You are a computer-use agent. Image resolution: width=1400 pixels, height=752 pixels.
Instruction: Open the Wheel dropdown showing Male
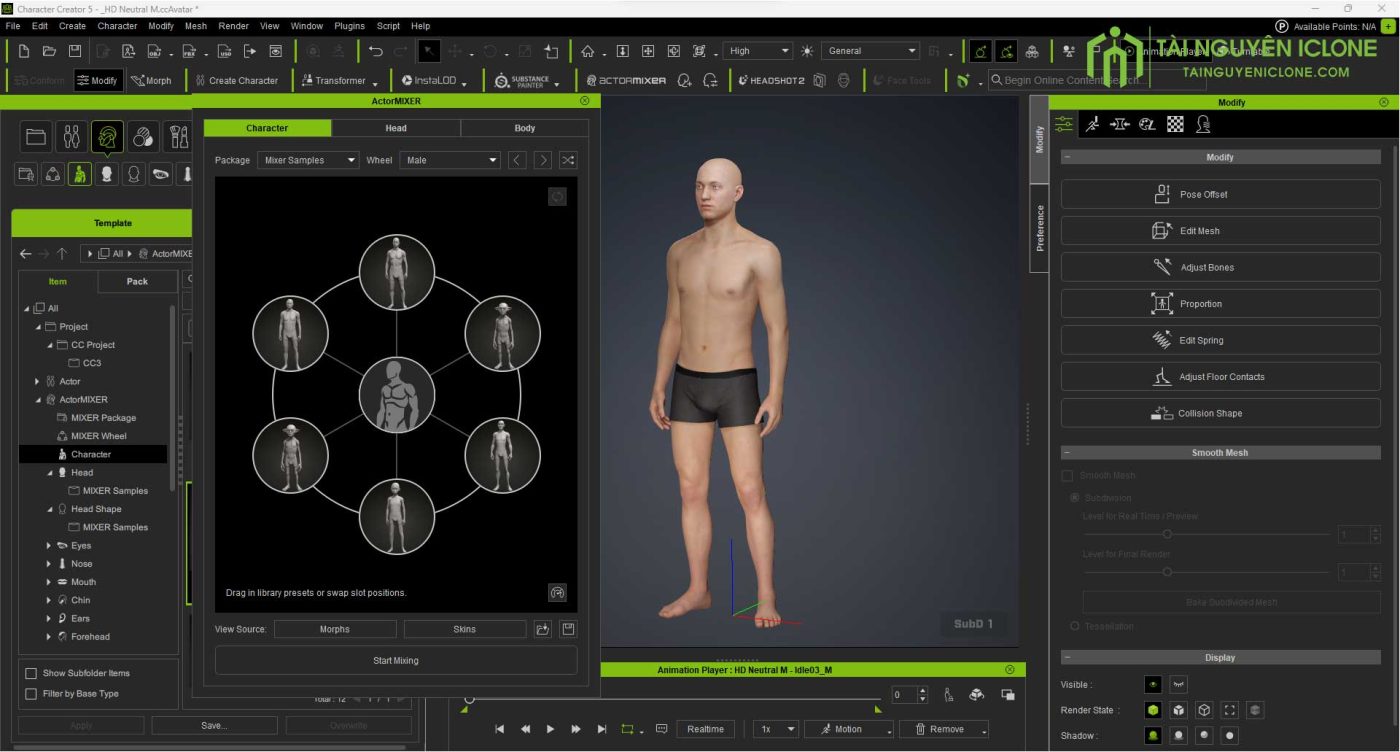(x=450, y=160)
